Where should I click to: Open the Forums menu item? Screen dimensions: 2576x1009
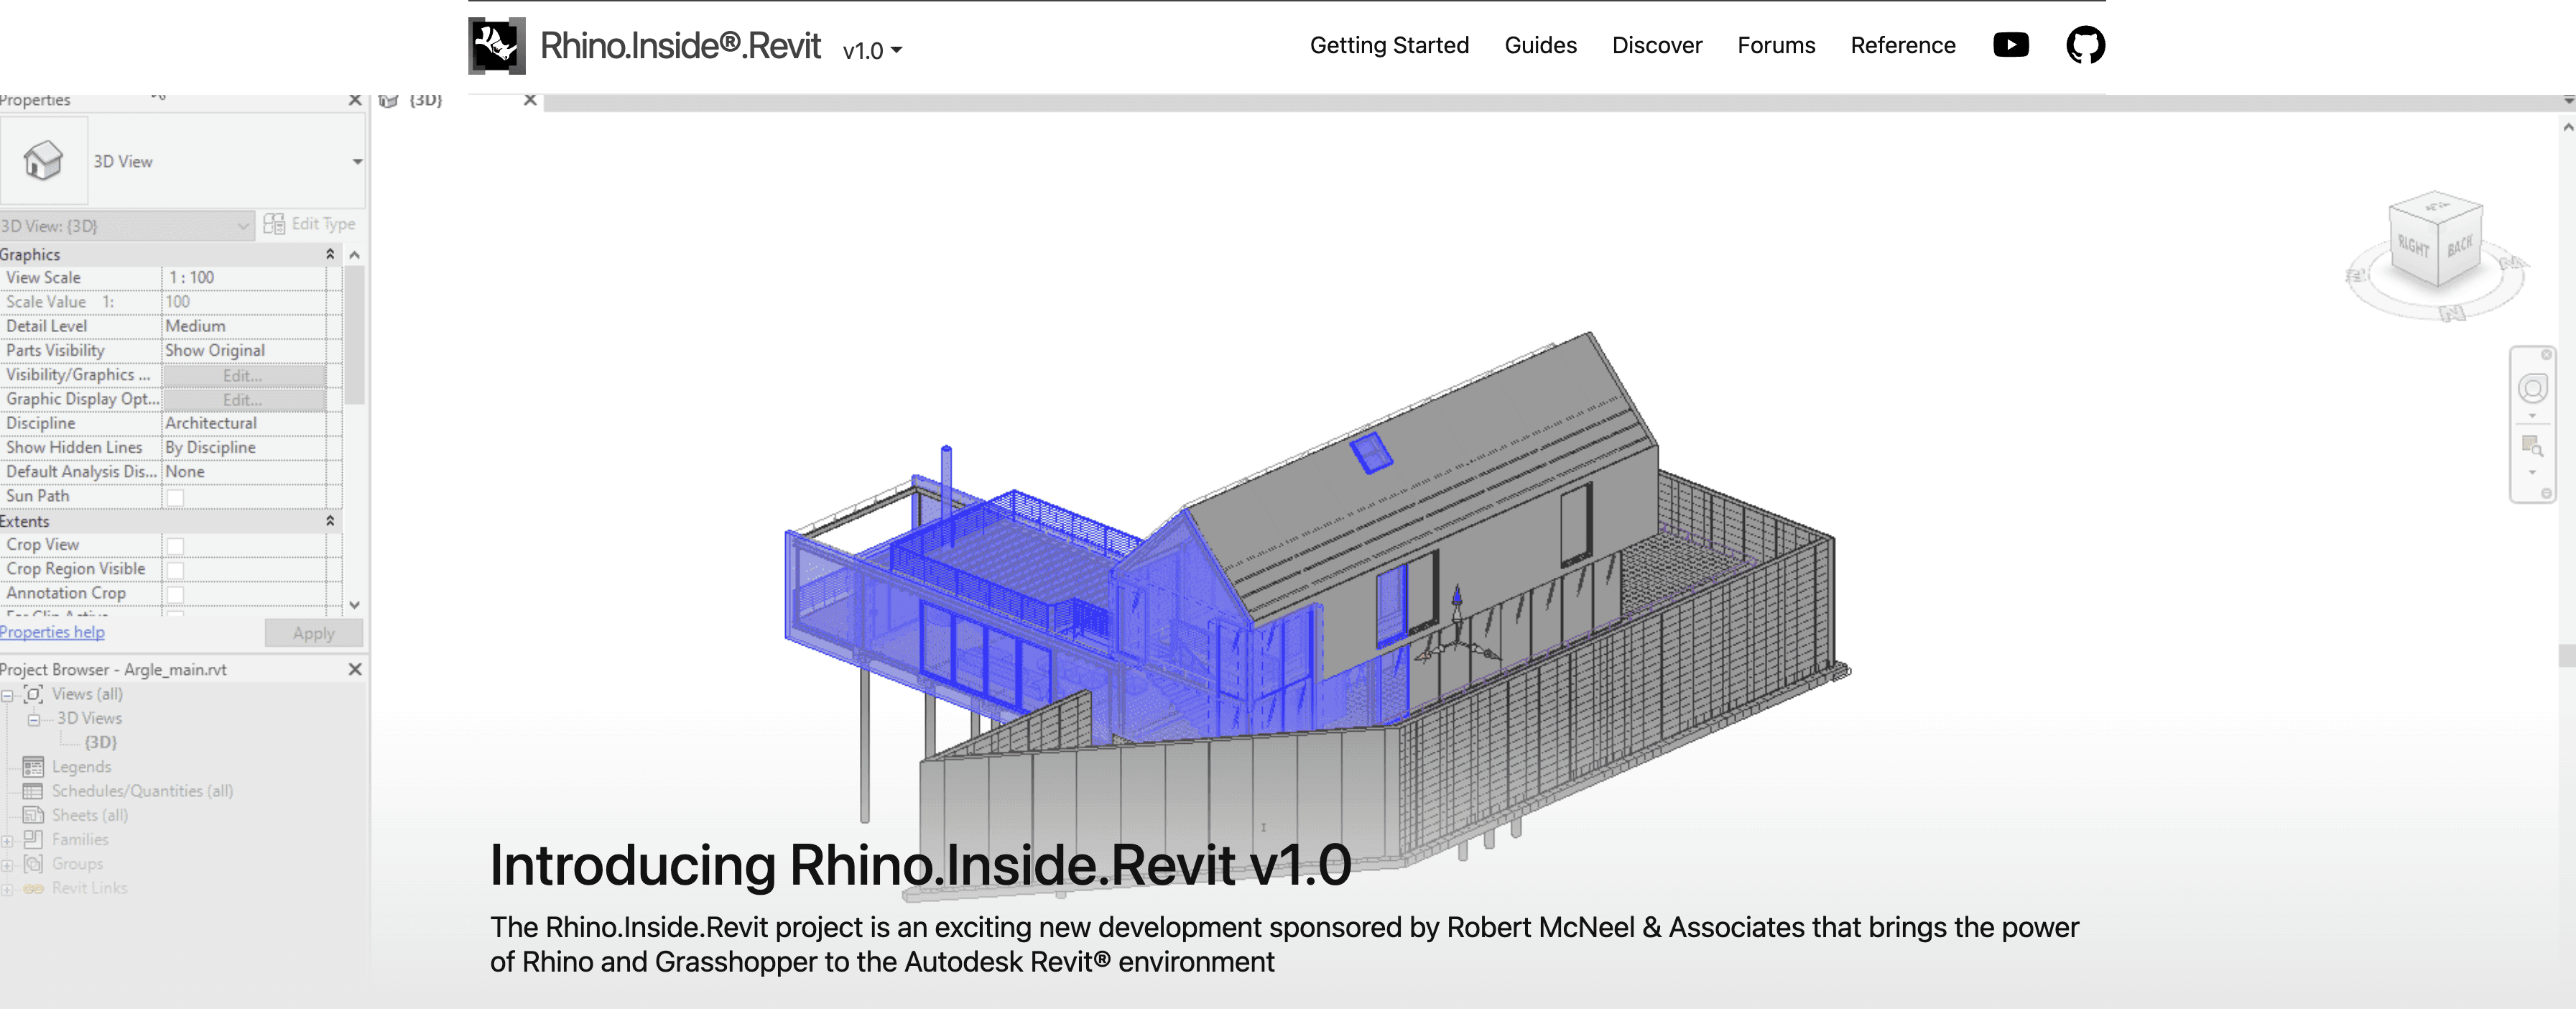[1776, 44]
